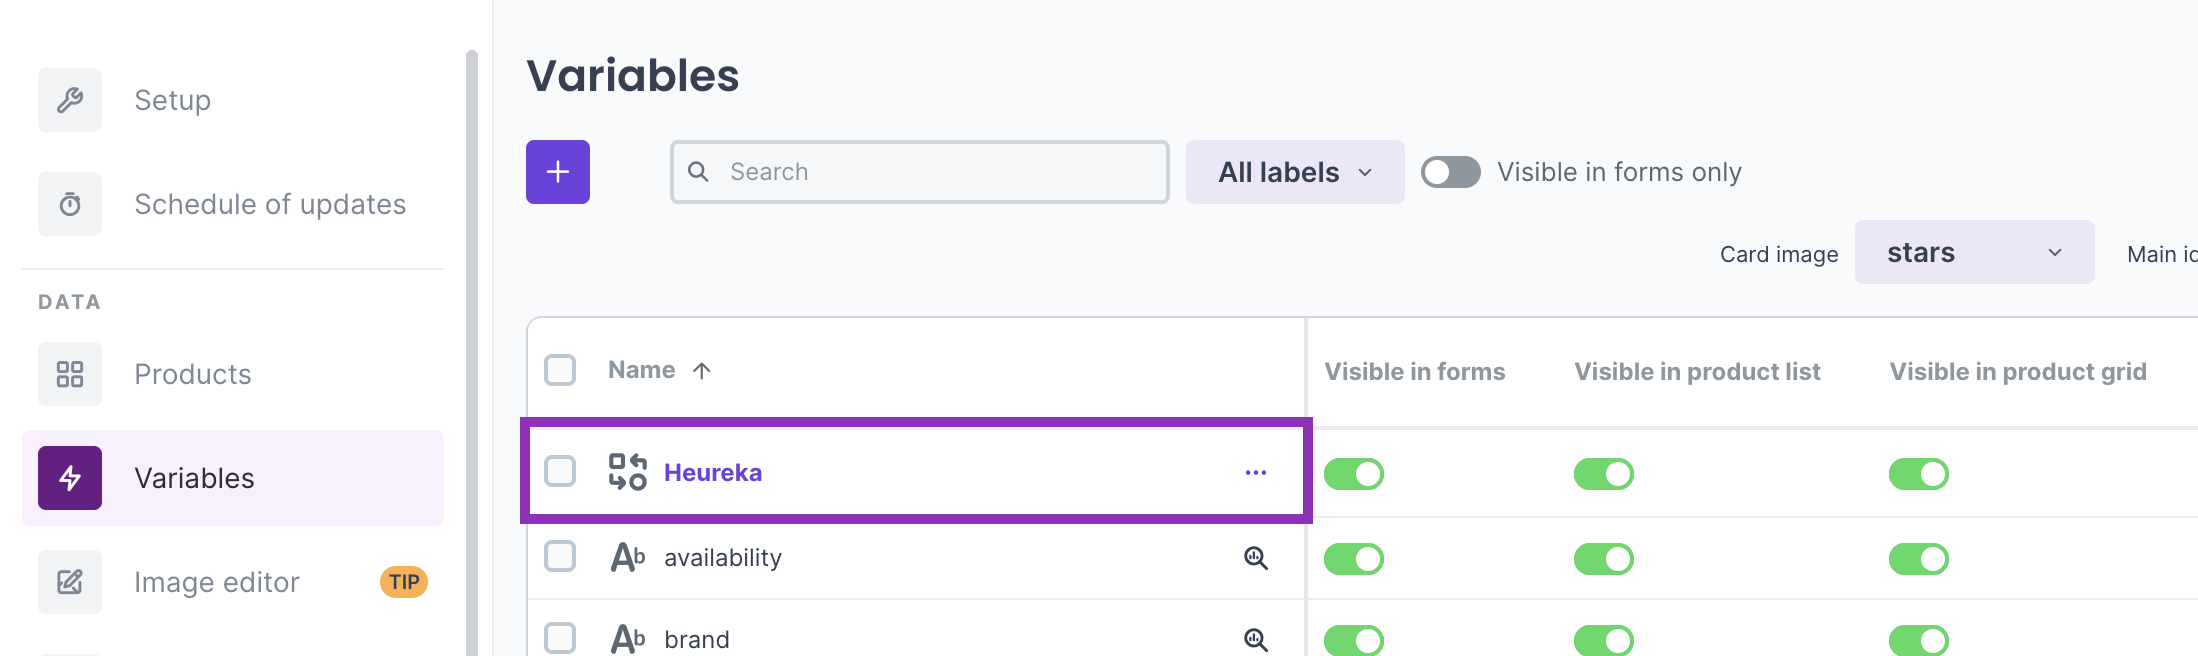The height and width of the screenshot is (656, 2198).
Task: Open Heureka row three-dots menu
Action: pos(1256,472)
